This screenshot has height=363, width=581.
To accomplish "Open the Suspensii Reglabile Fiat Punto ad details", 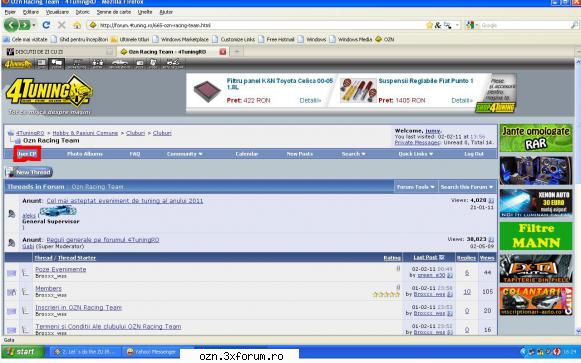I will [x=462, y=100].
